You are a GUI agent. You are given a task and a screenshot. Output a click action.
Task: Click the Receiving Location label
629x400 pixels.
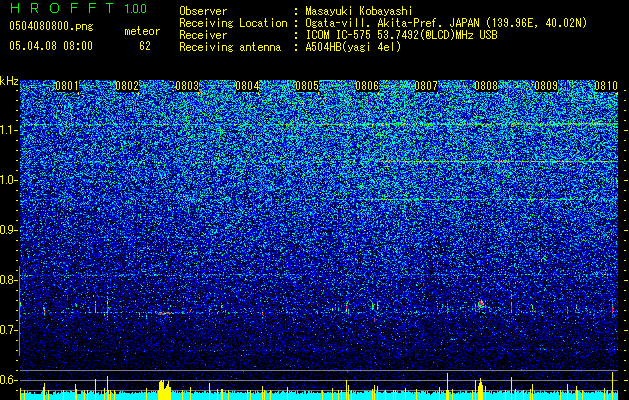point(233,23)
